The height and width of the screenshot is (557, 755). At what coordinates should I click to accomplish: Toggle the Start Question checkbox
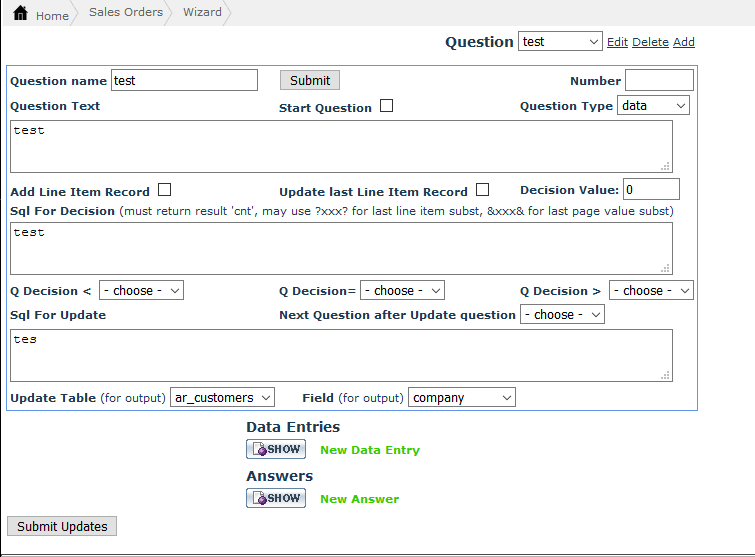coord(386,106)
